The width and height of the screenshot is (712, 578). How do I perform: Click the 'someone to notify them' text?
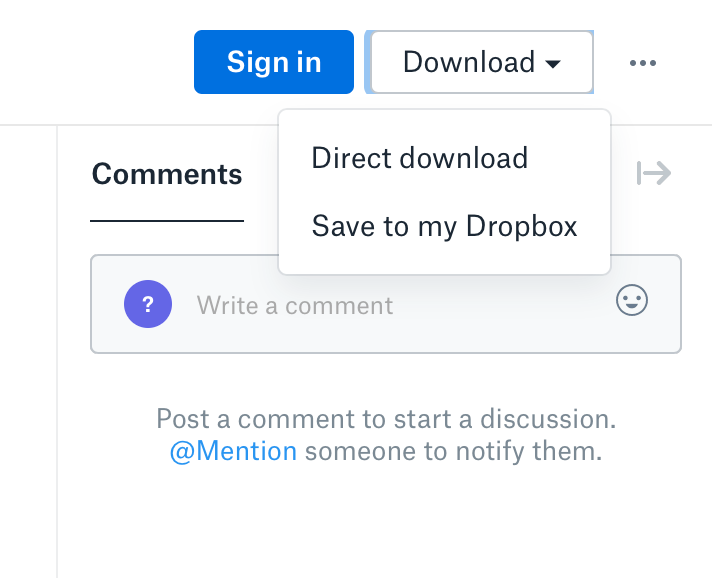click(x=453, y=451)
